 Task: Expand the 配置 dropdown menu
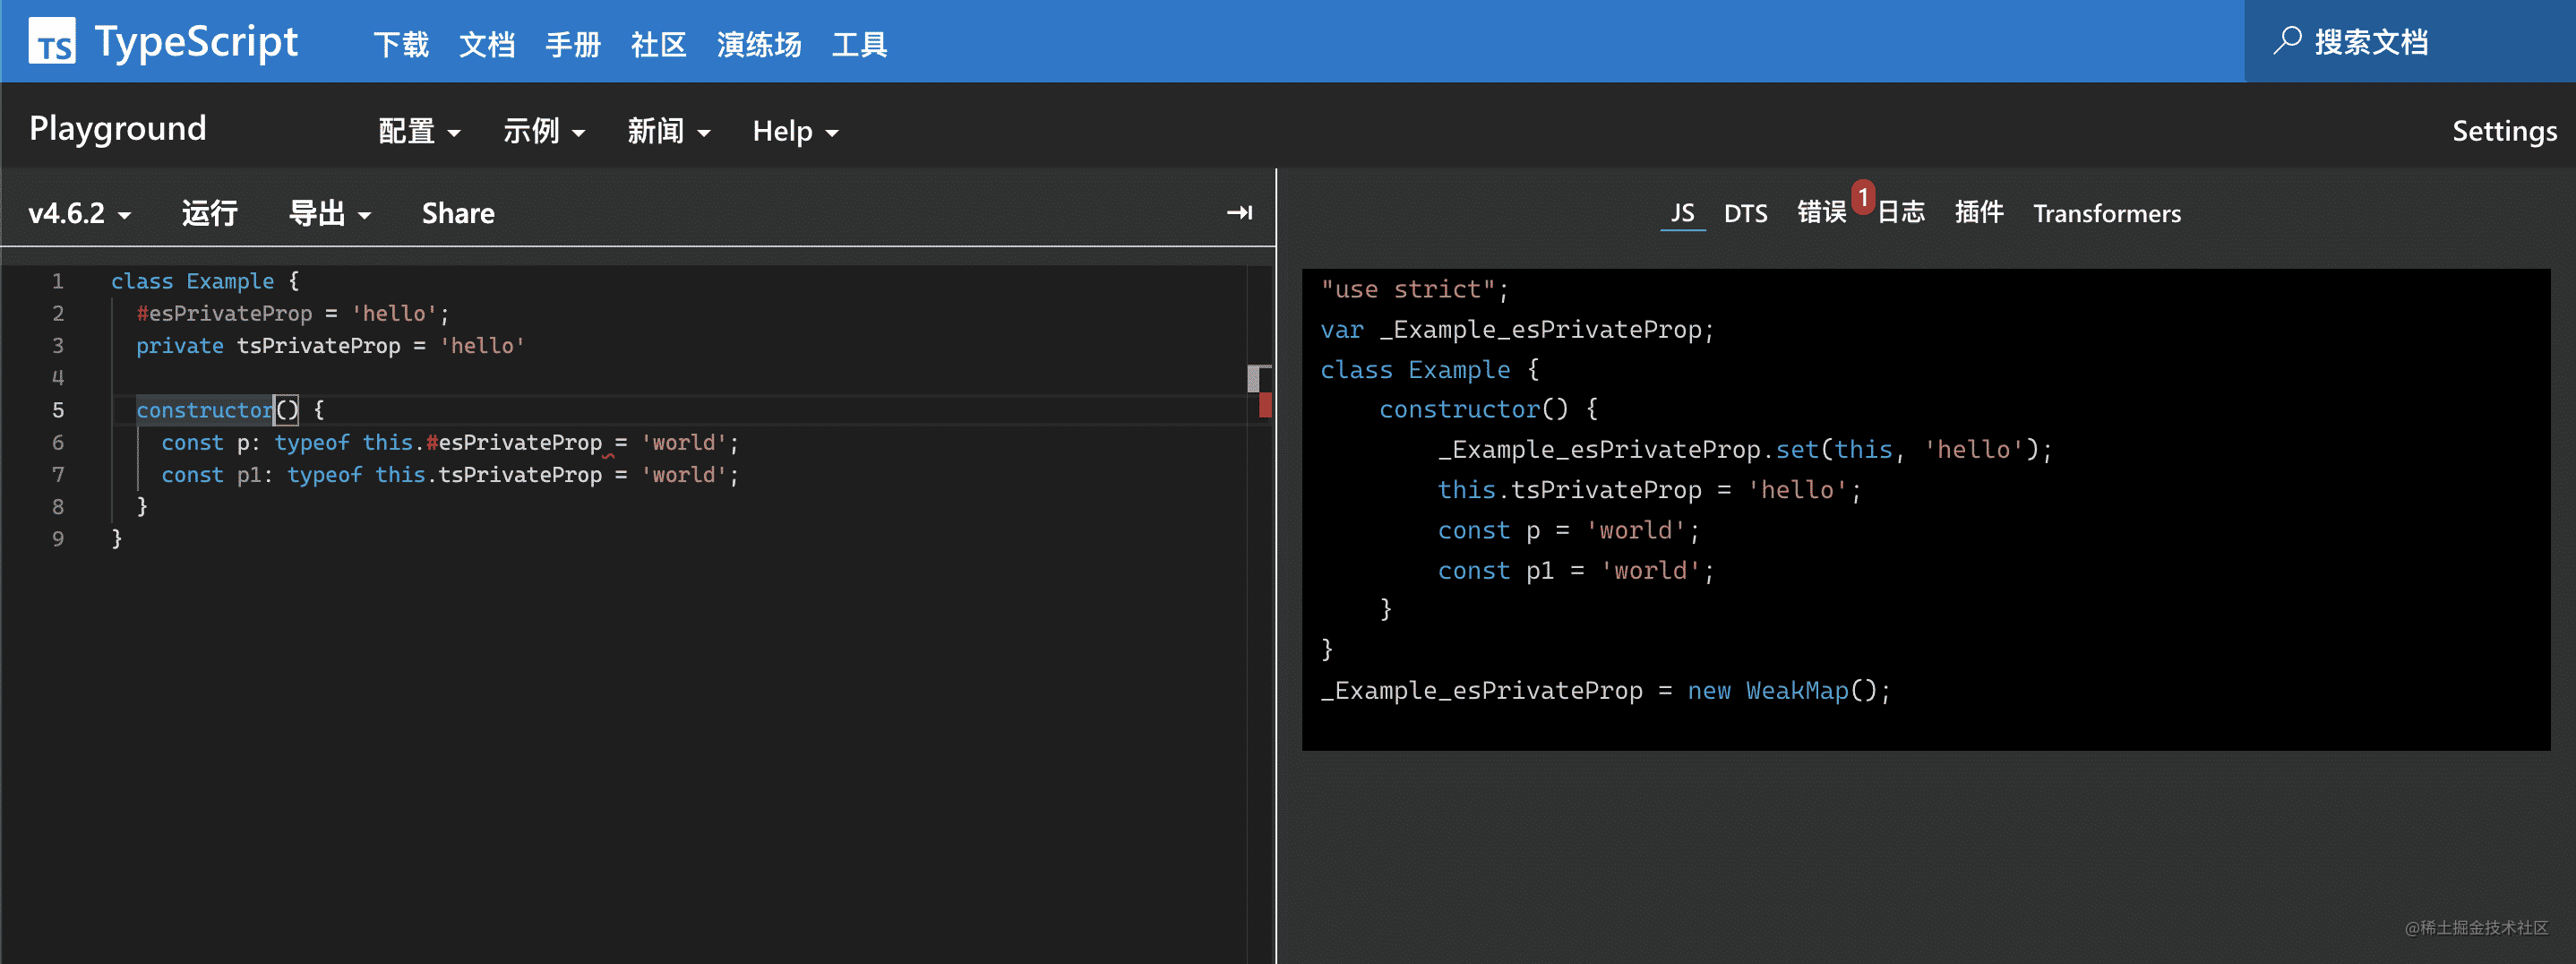pyautogui.click(x=419, y=131)
